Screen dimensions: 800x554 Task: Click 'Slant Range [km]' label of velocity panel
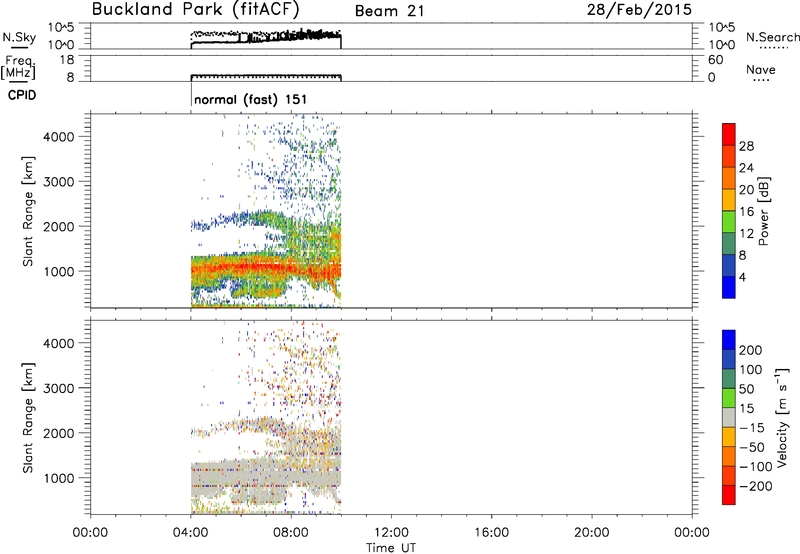pyautogui.click(x=28, y=417)
